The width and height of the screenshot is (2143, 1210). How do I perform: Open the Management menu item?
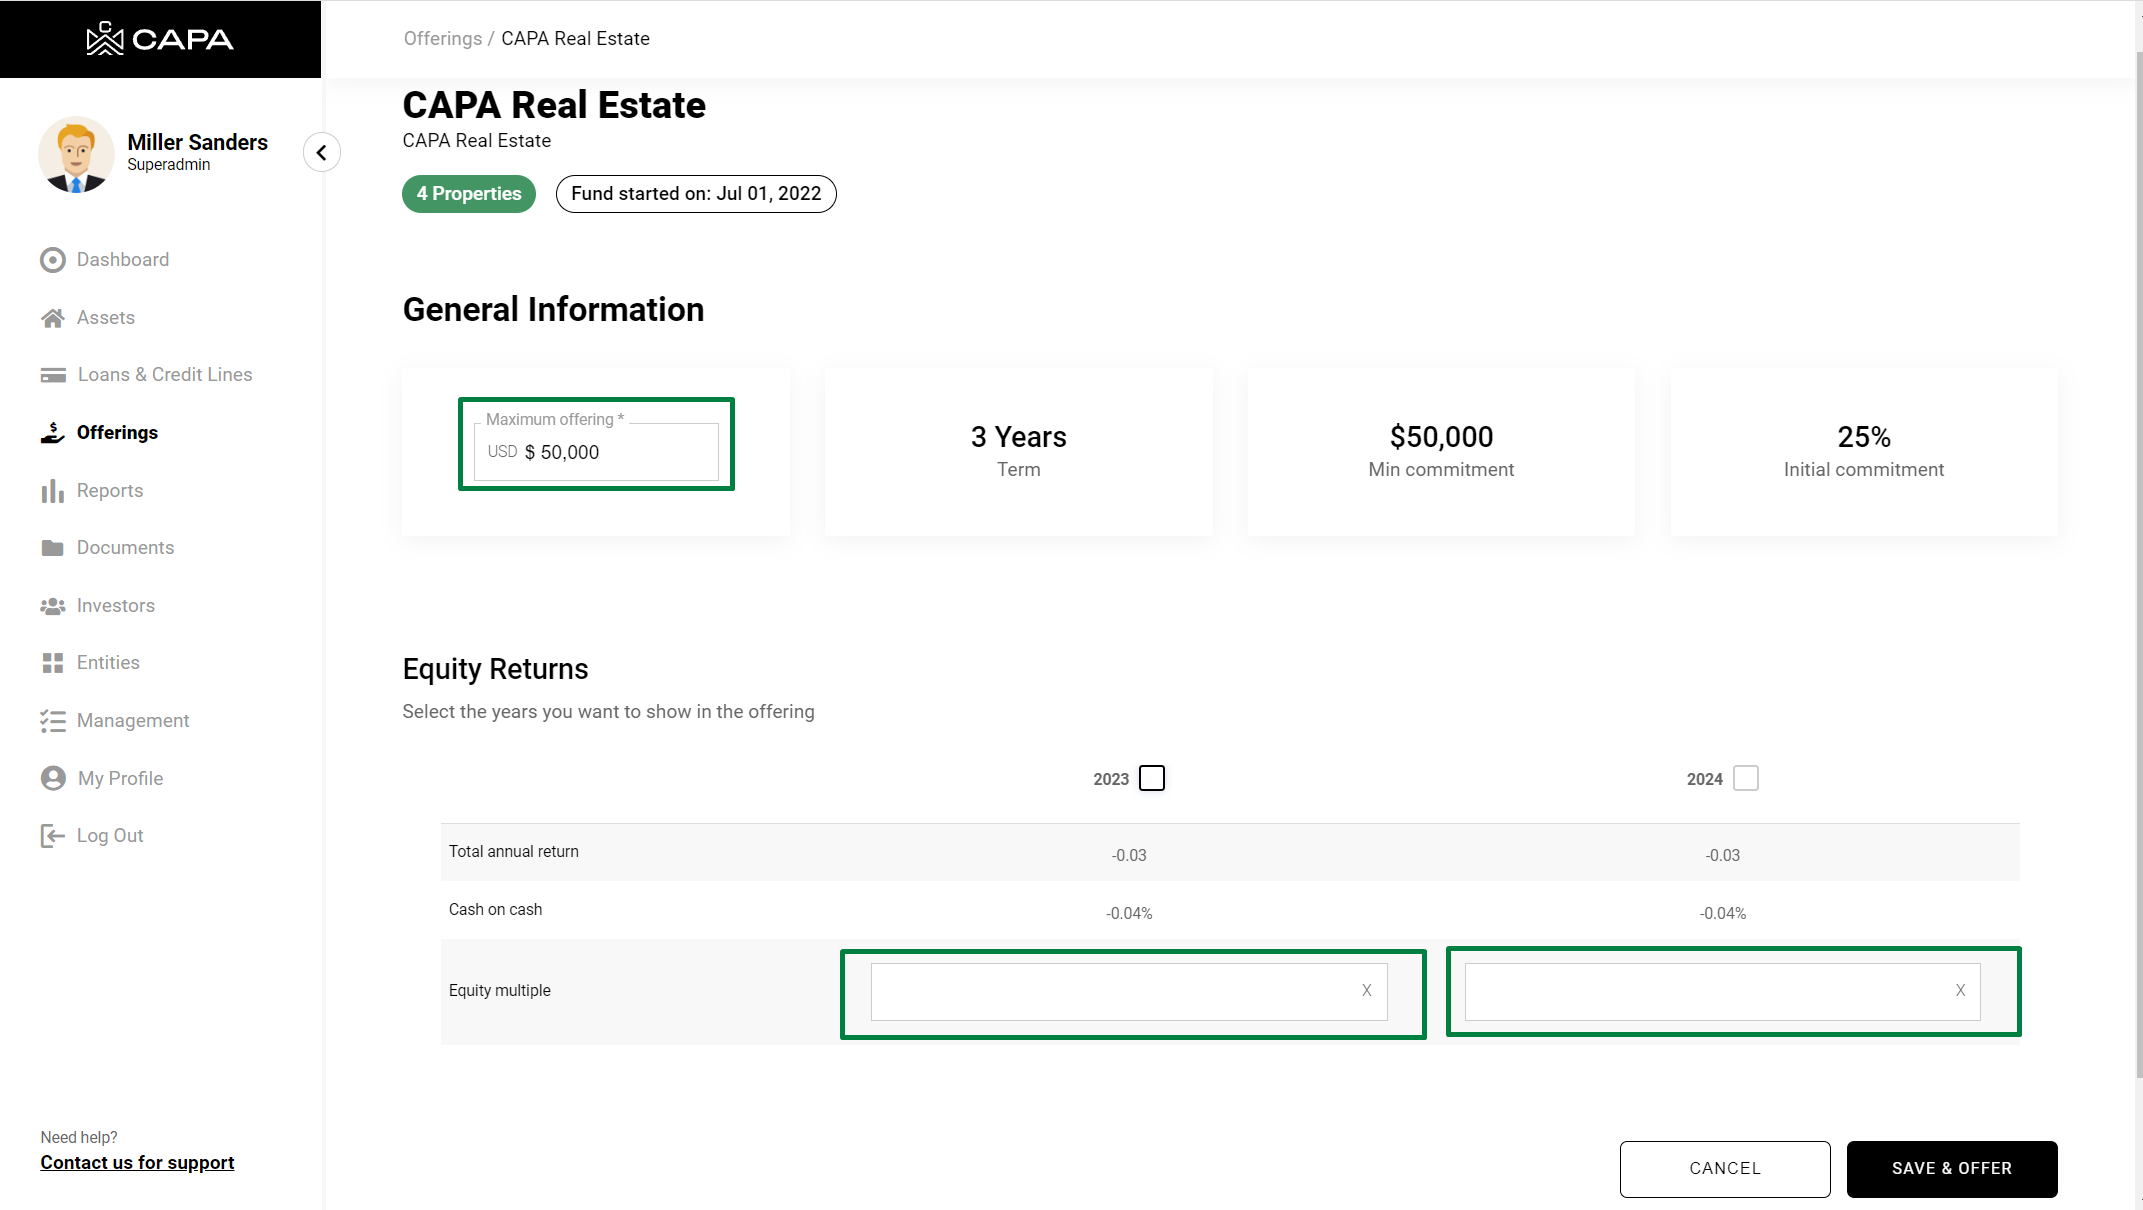pos(133,721)
